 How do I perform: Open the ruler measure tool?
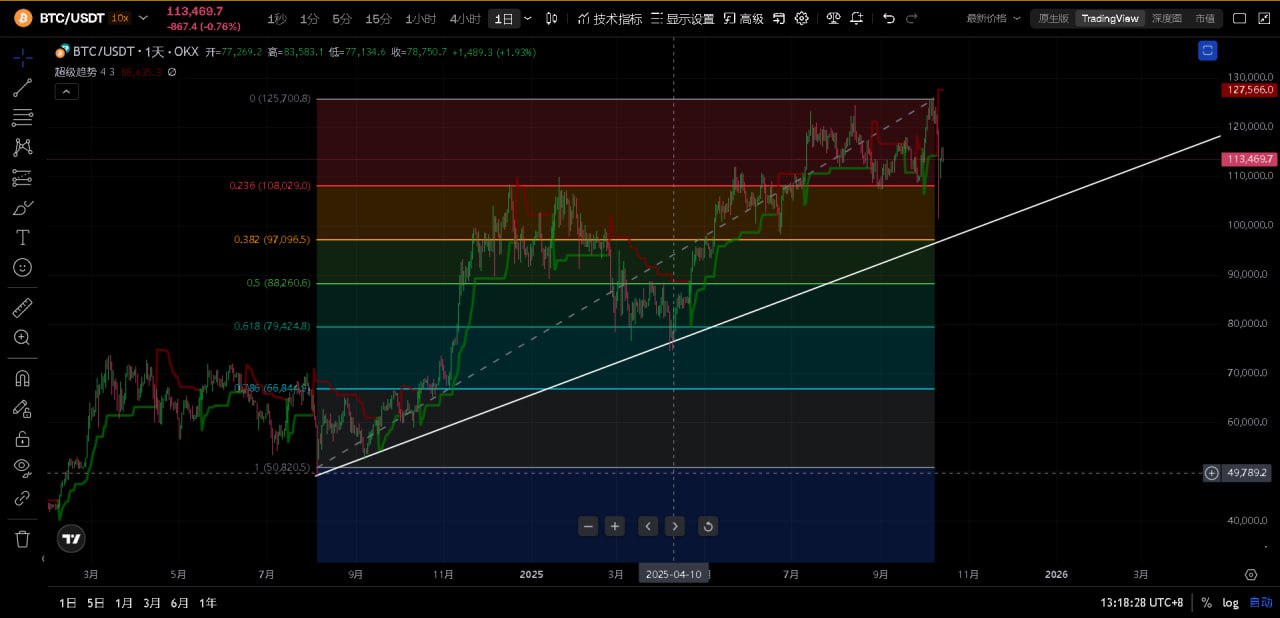coord(22,308)
